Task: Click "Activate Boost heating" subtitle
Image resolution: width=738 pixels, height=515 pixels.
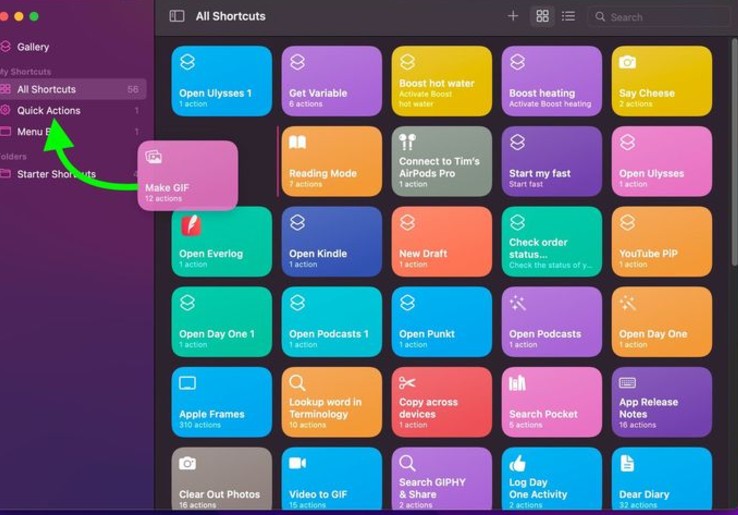Action: pyautogui.click(x=550, y=104)
